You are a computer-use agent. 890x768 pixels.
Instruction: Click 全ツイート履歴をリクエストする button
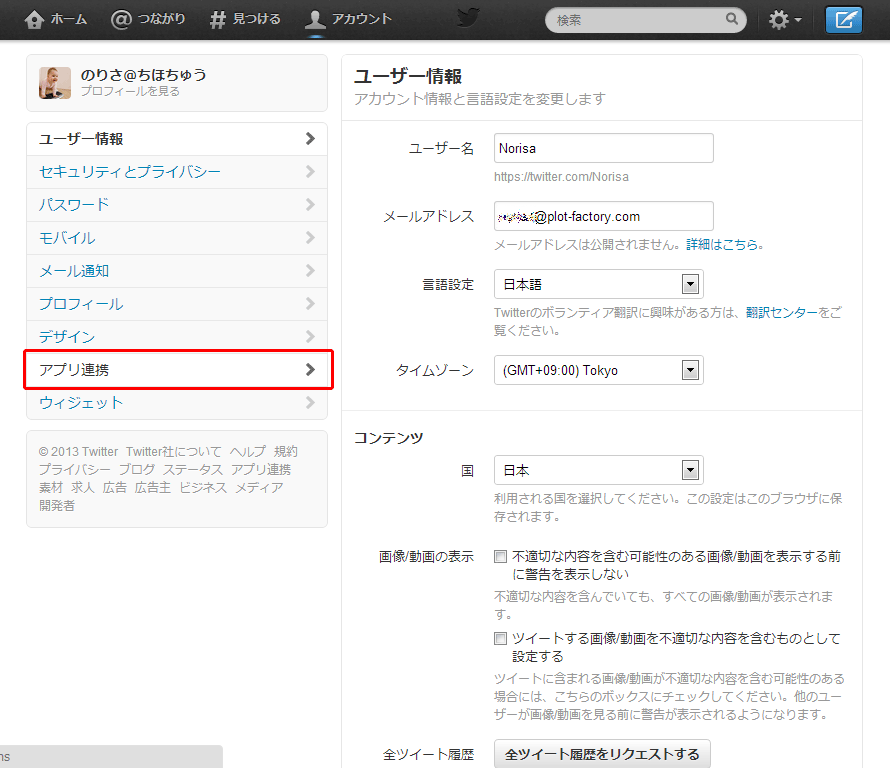pos(602,754)
